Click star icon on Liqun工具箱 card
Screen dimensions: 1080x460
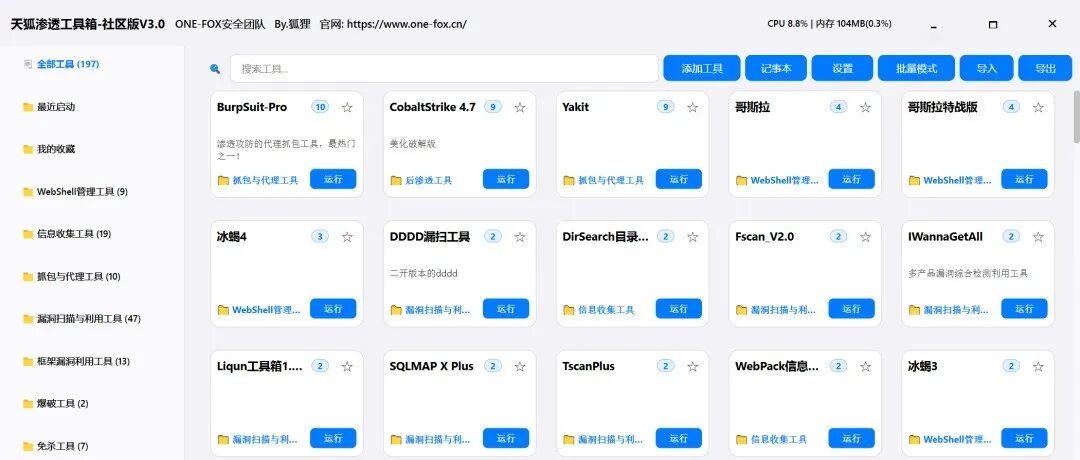[x=347, y=366]
